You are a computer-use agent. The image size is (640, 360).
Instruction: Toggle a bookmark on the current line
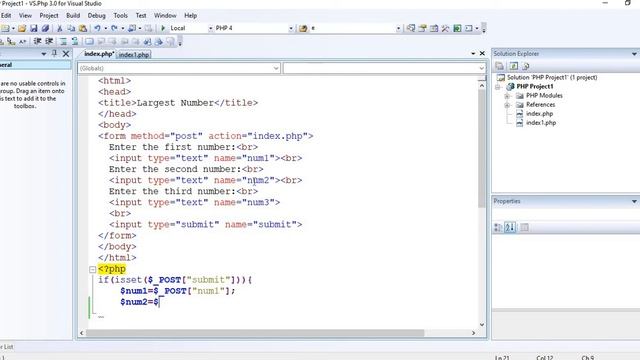coord(89,41)
